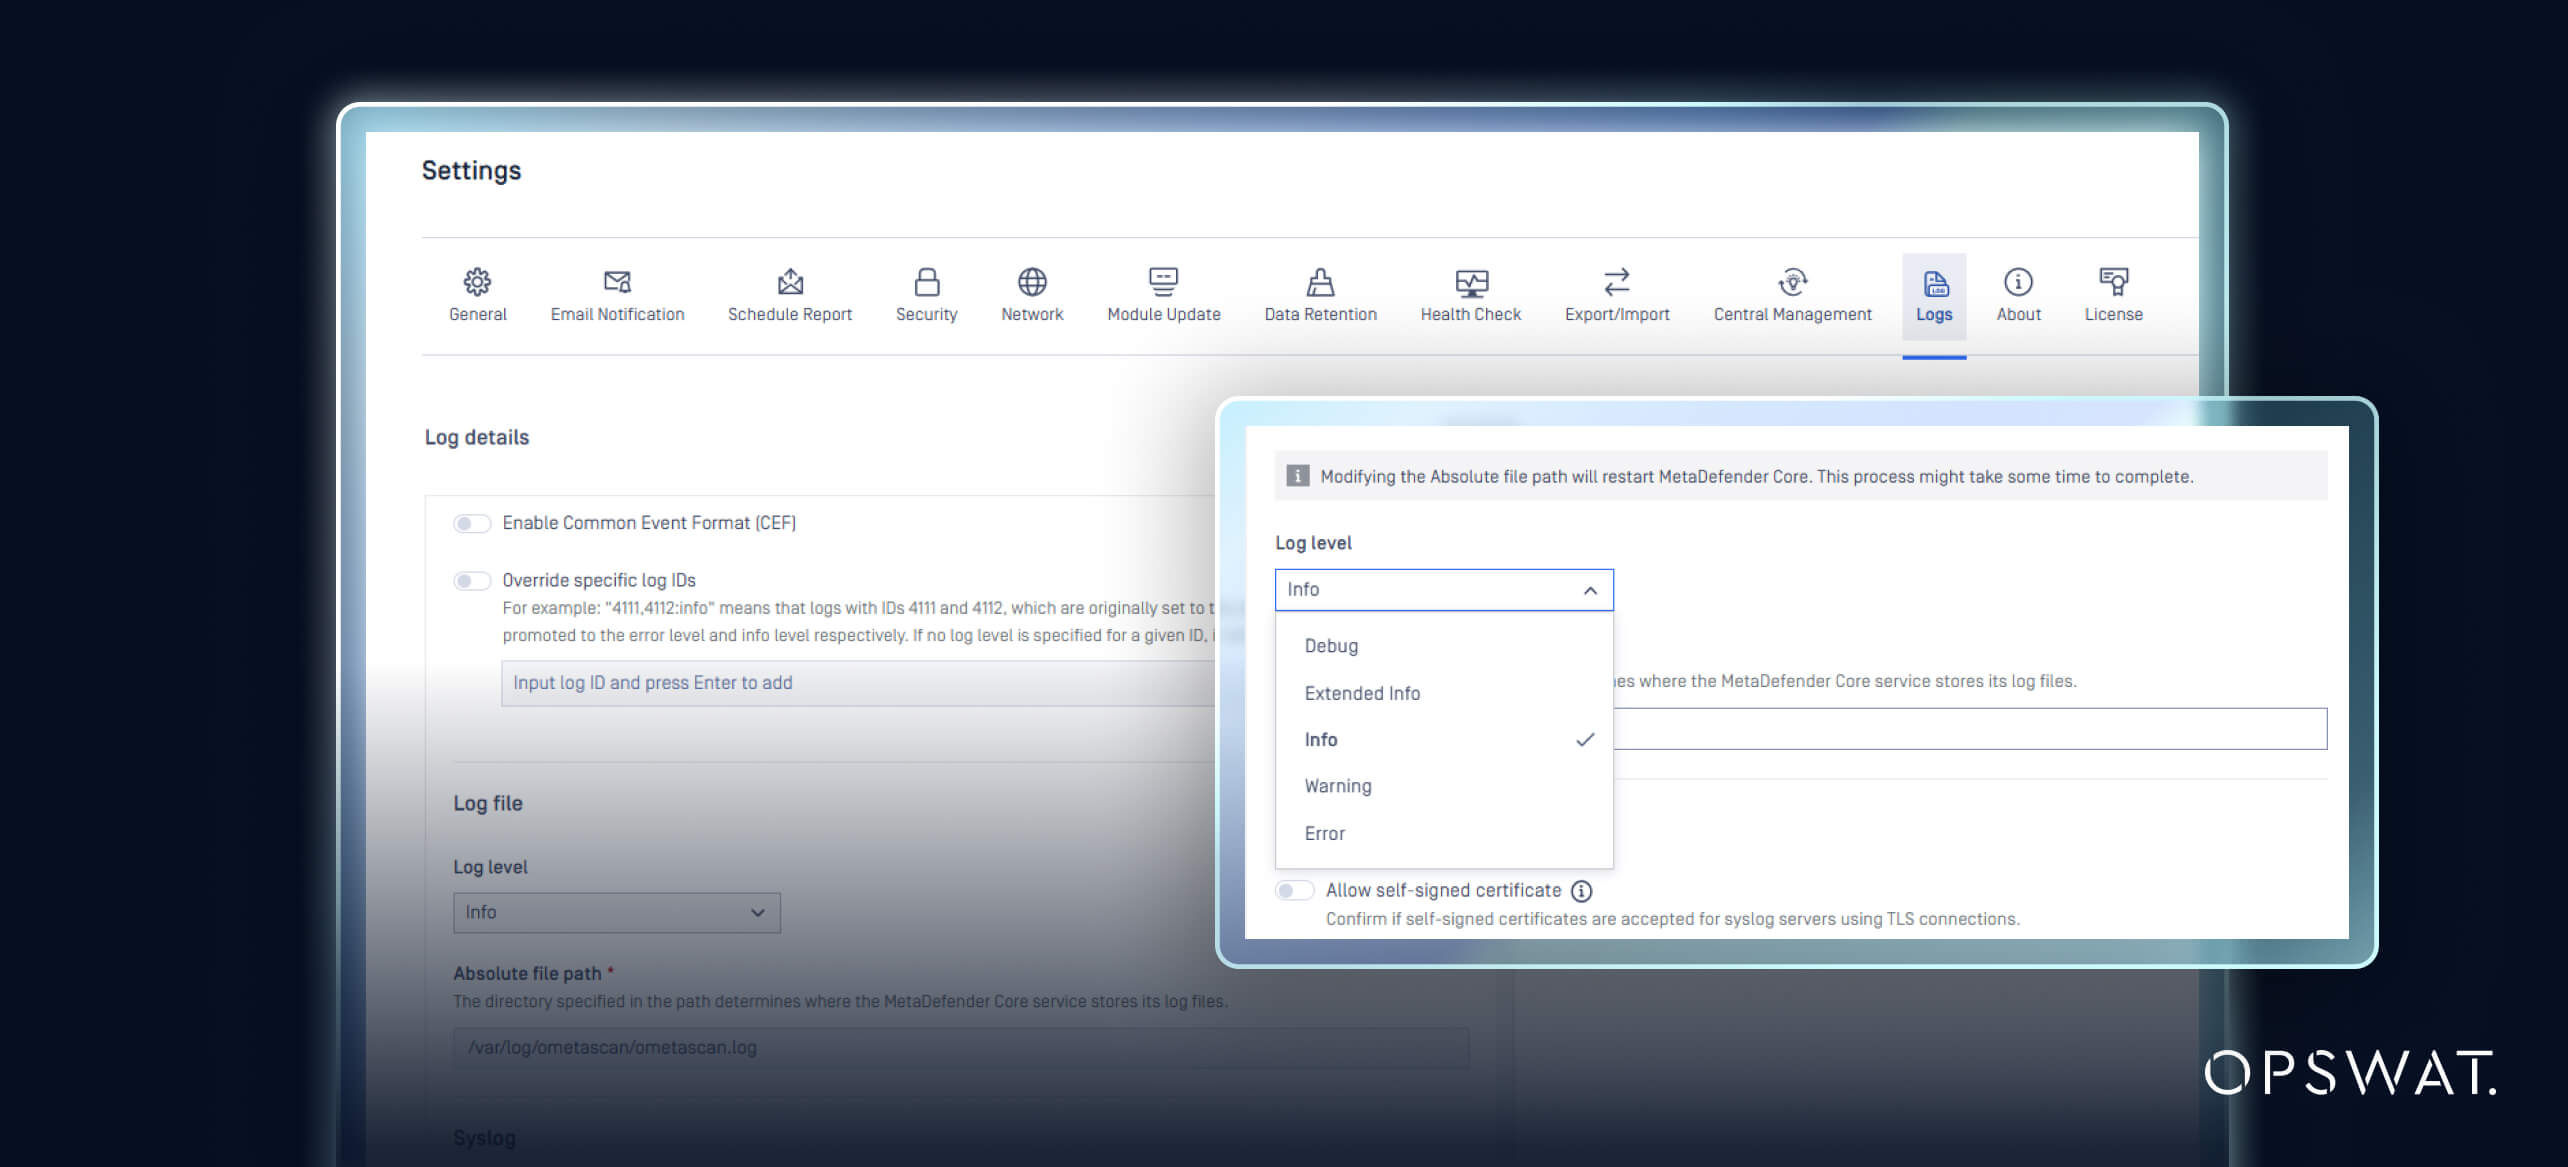Select Debug as the log level
Viewport: 2568px width, 1167px height.
click(x=1330, y=645)
